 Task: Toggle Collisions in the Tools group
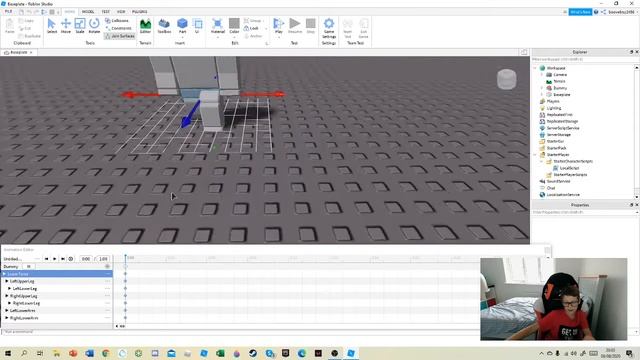click(x=117, y=20)
